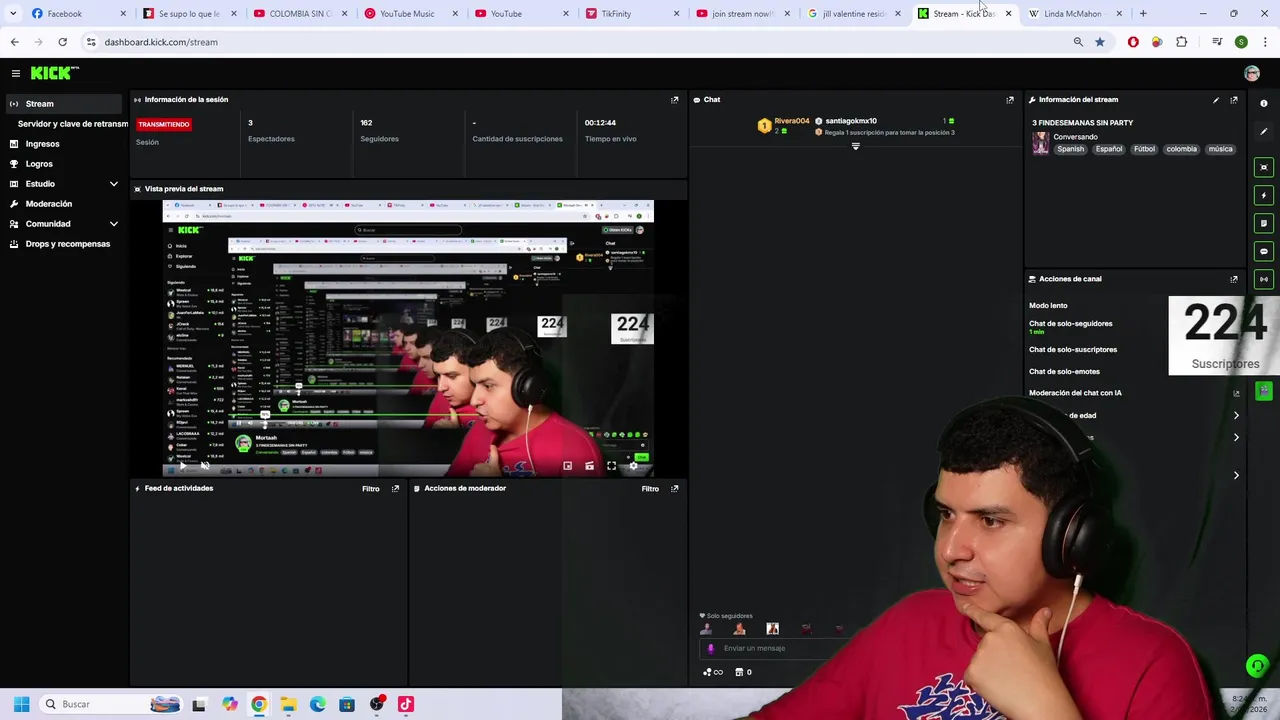Expand the row below edad in channel actions

click(1236, 437)
